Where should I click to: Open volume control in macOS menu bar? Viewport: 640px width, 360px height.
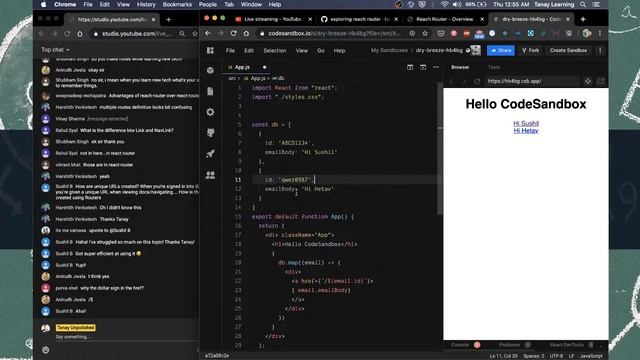pos(457,4)
